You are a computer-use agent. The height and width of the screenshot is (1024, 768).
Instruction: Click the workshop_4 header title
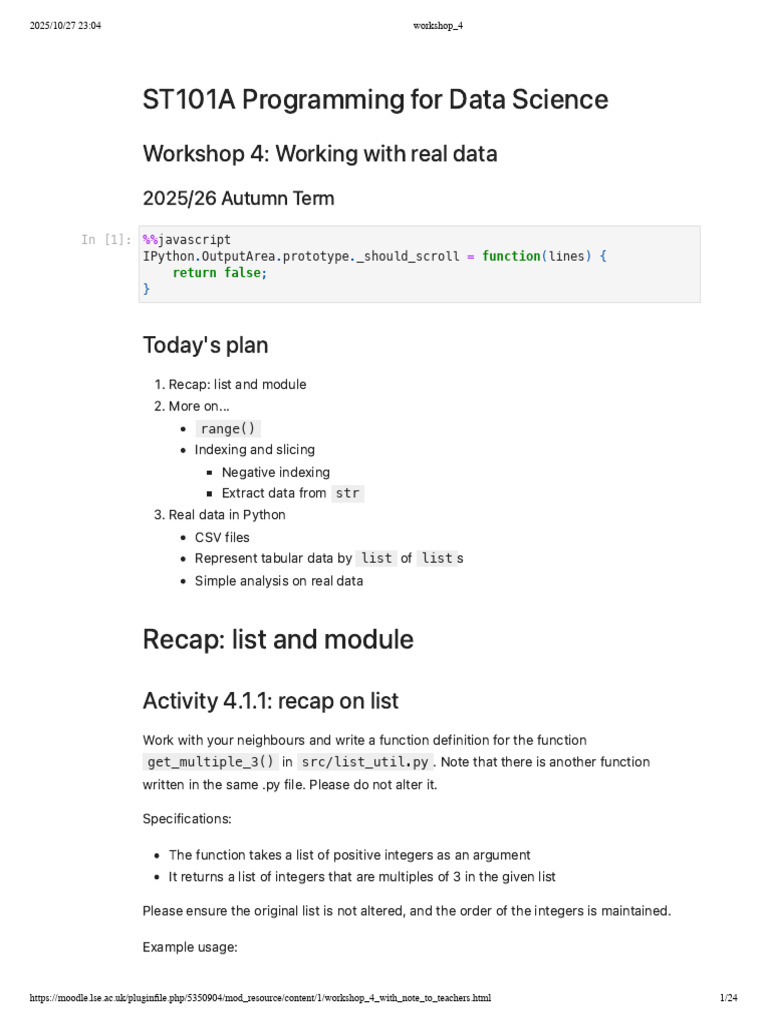pyautogui.click(x=438, y=26)
